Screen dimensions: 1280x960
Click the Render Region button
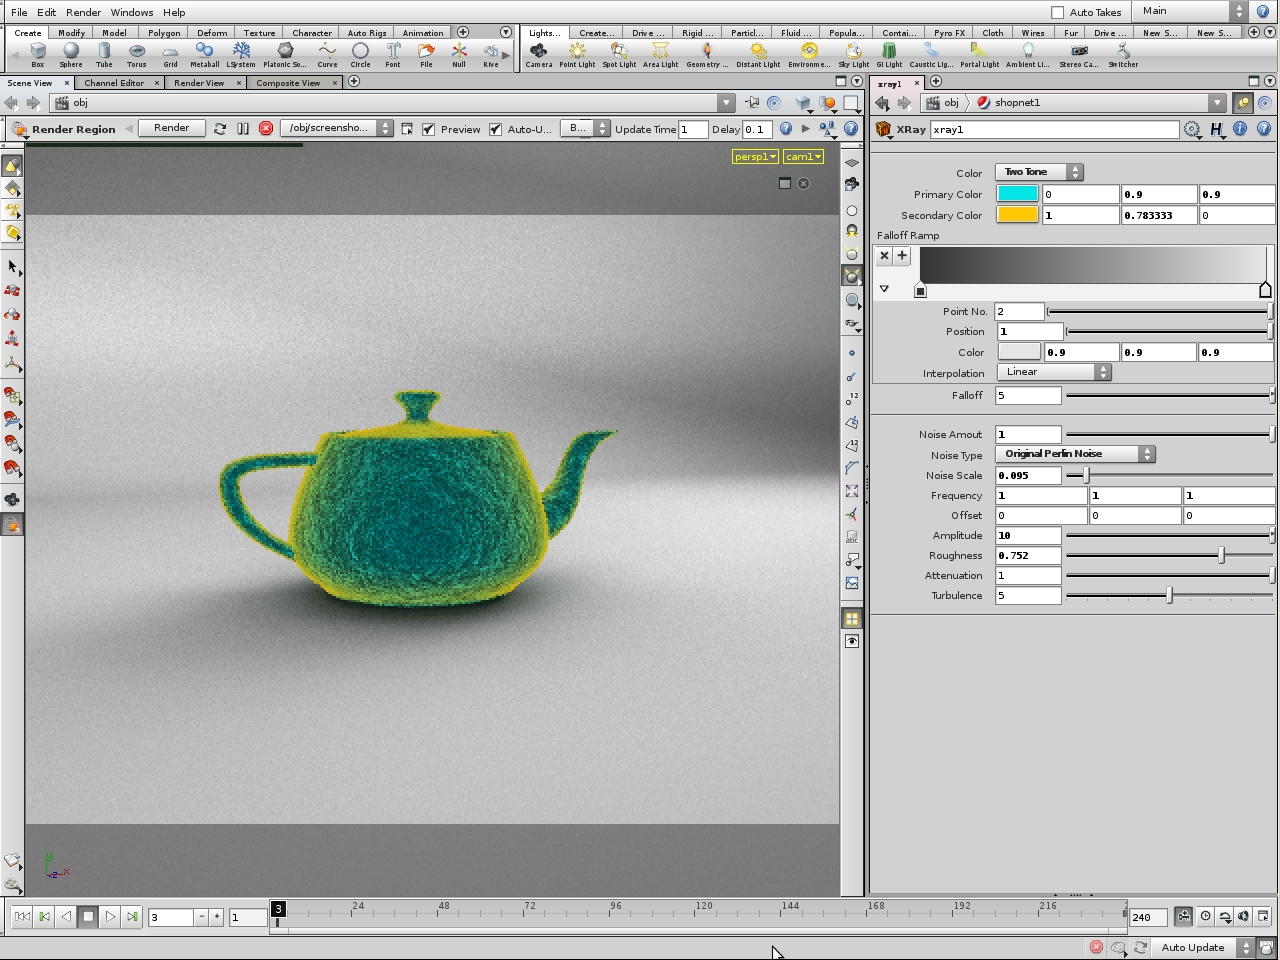pos(74,129)
